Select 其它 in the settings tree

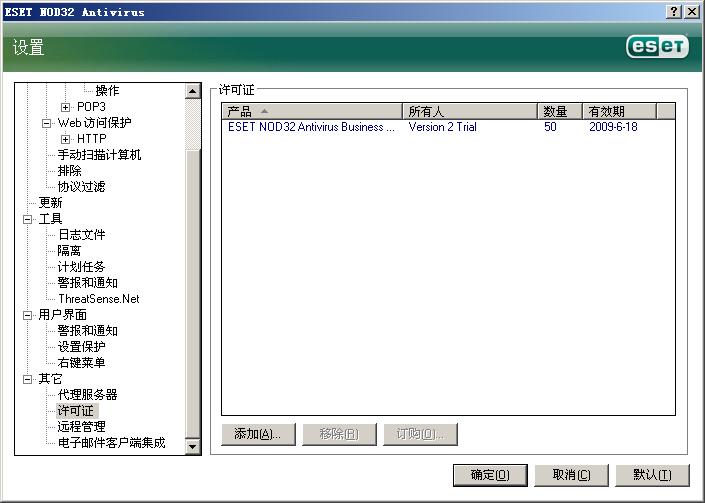(50, 378)
